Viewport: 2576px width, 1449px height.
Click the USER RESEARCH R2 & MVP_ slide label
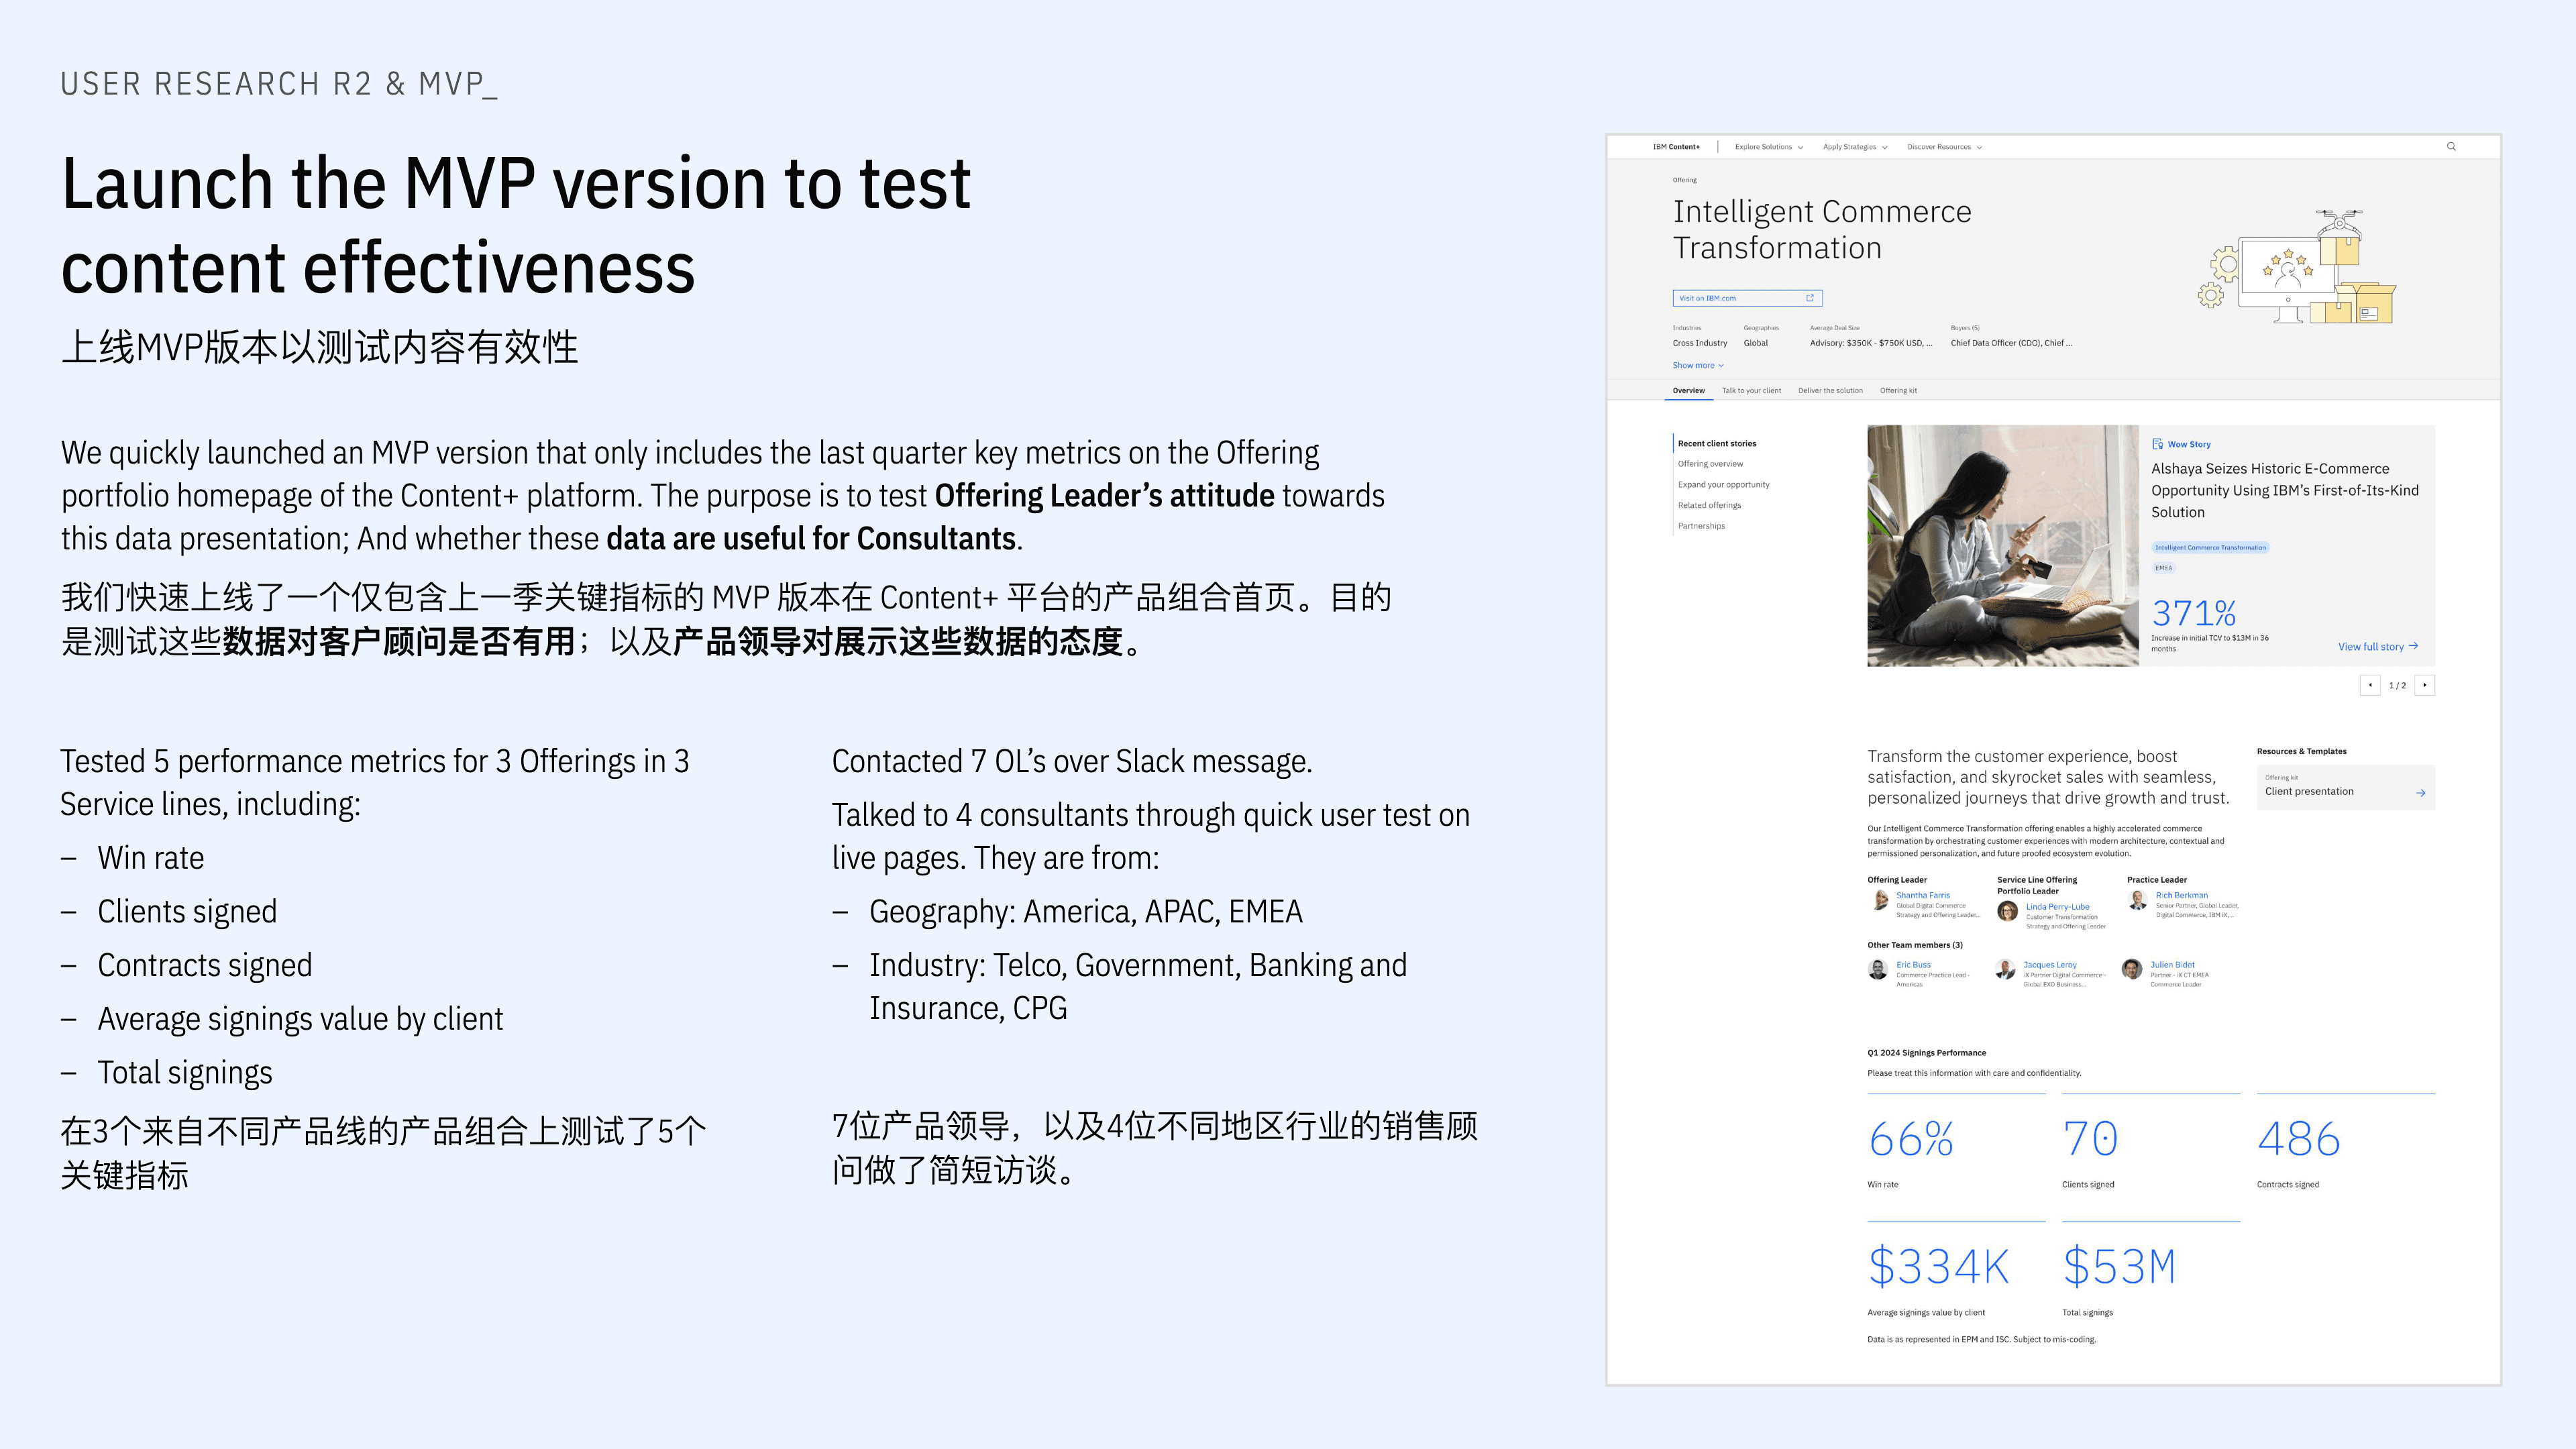(x=279, y=84)
